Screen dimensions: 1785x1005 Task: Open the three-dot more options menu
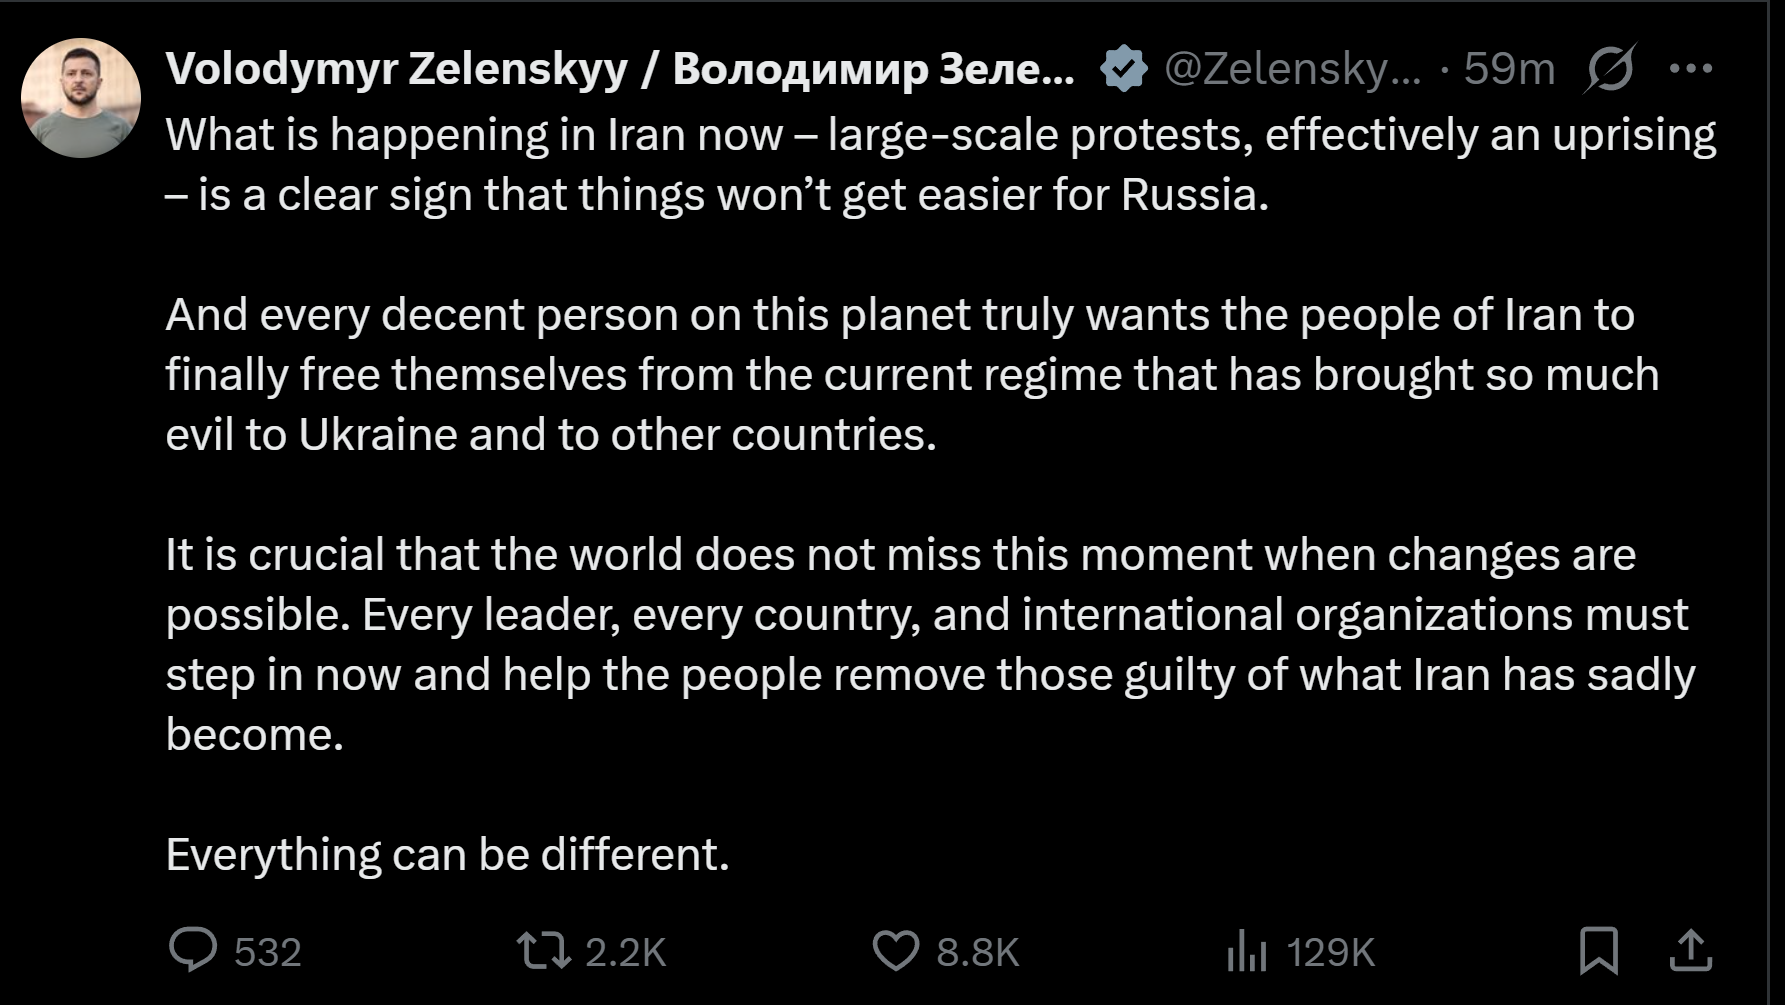1691,69
